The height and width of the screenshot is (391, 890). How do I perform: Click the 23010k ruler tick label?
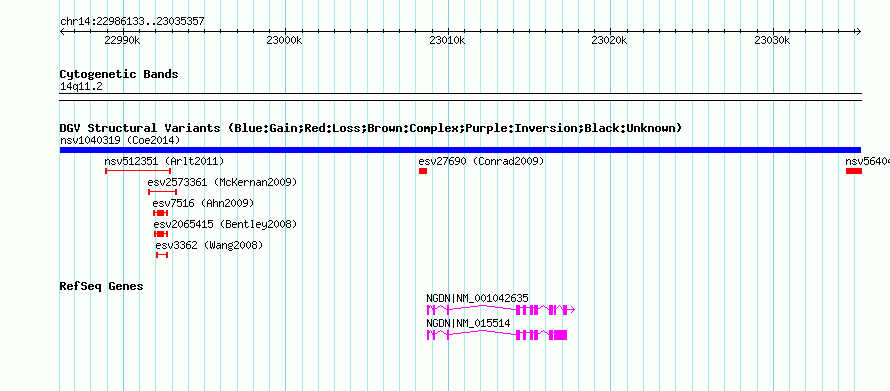point(447,40)
